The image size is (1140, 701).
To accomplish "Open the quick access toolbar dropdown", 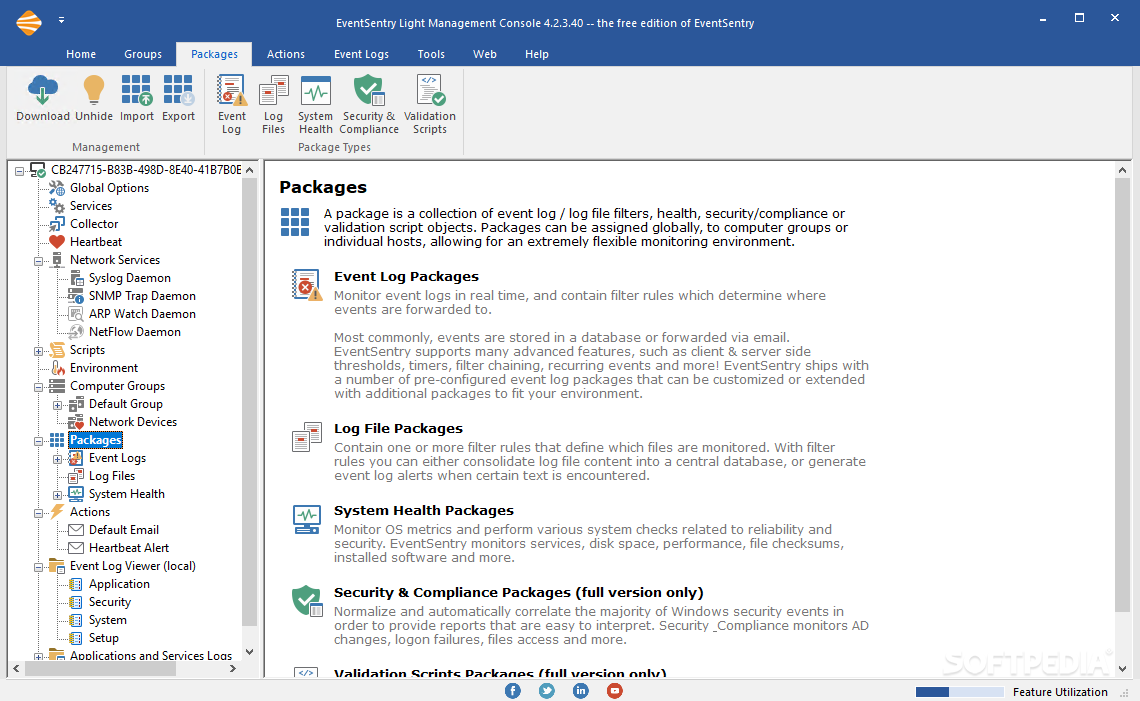I will click(62, 20).
